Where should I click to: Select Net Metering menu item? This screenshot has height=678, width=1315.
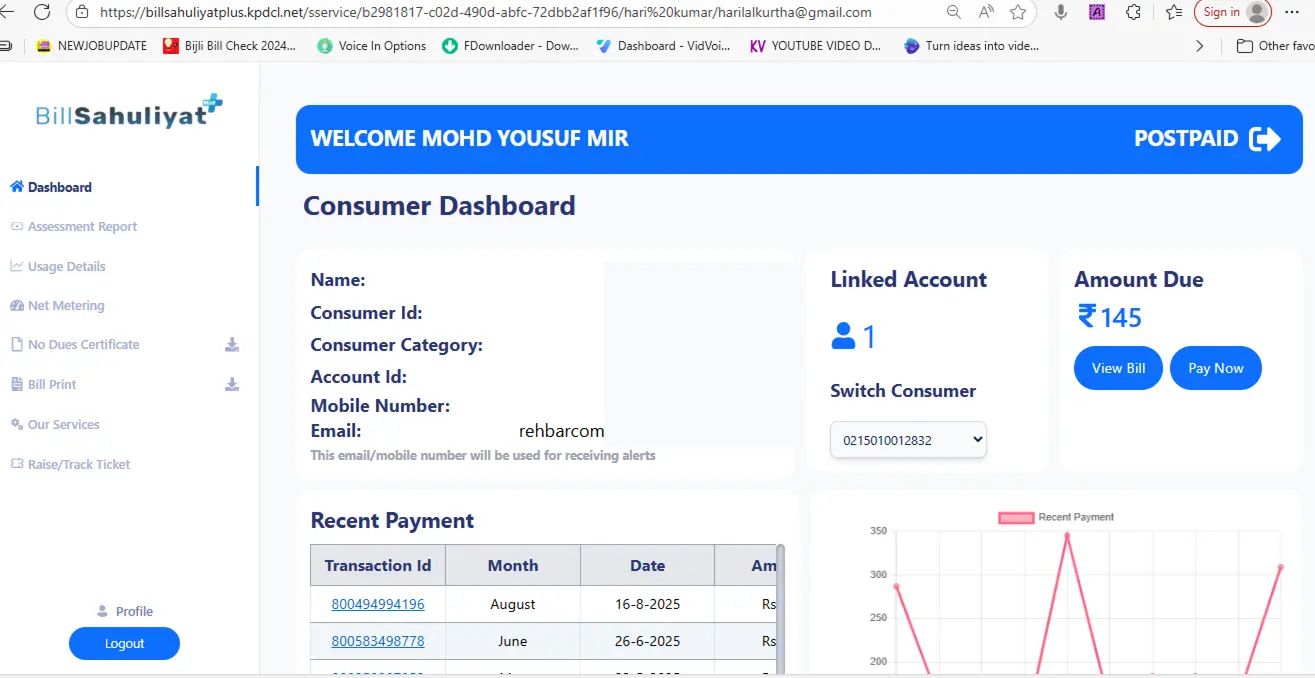66,306
